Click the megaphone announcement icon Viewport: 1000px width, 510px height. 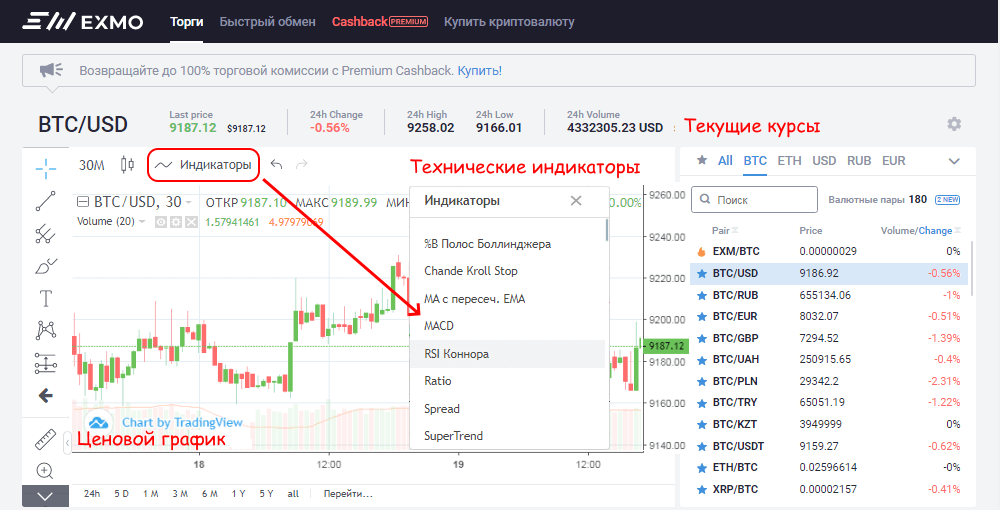[x=51, y=70]
